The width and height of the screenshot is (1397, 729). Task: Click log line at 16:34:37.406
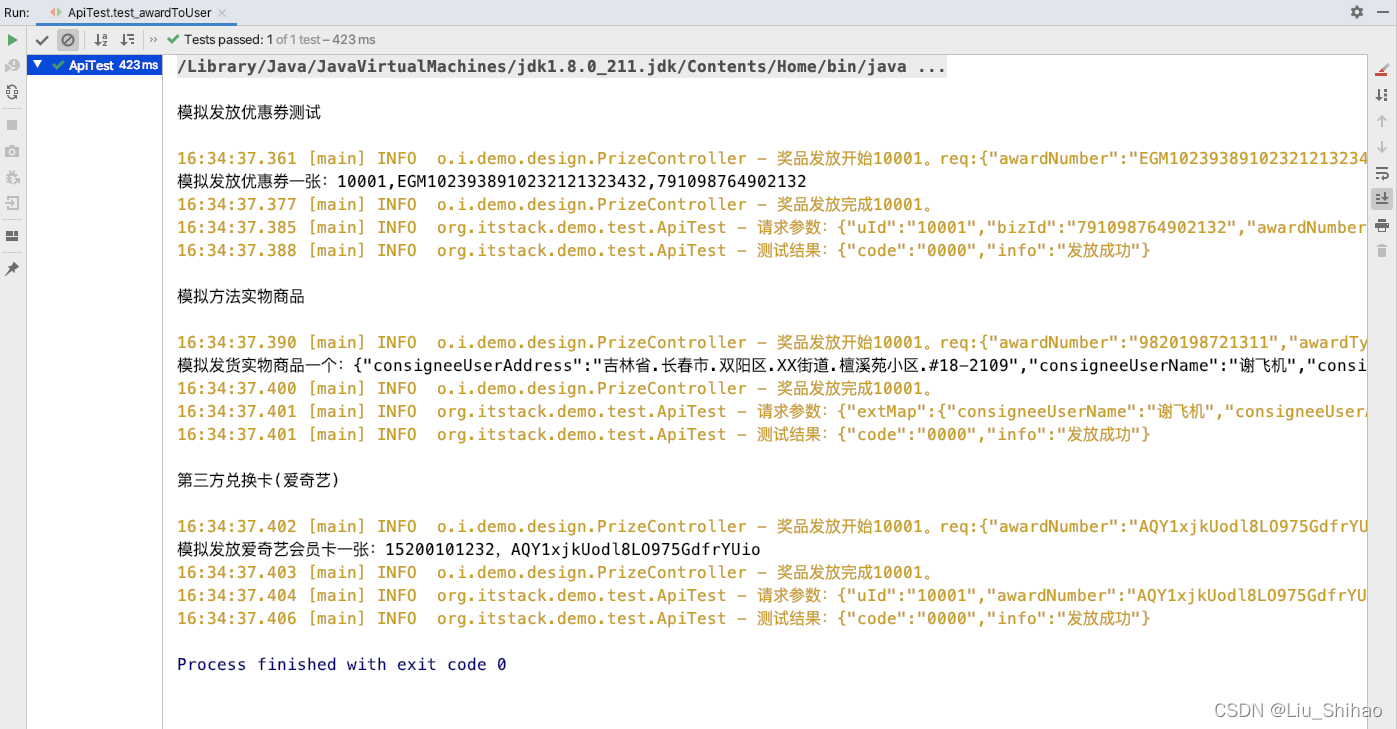point(664,619)
